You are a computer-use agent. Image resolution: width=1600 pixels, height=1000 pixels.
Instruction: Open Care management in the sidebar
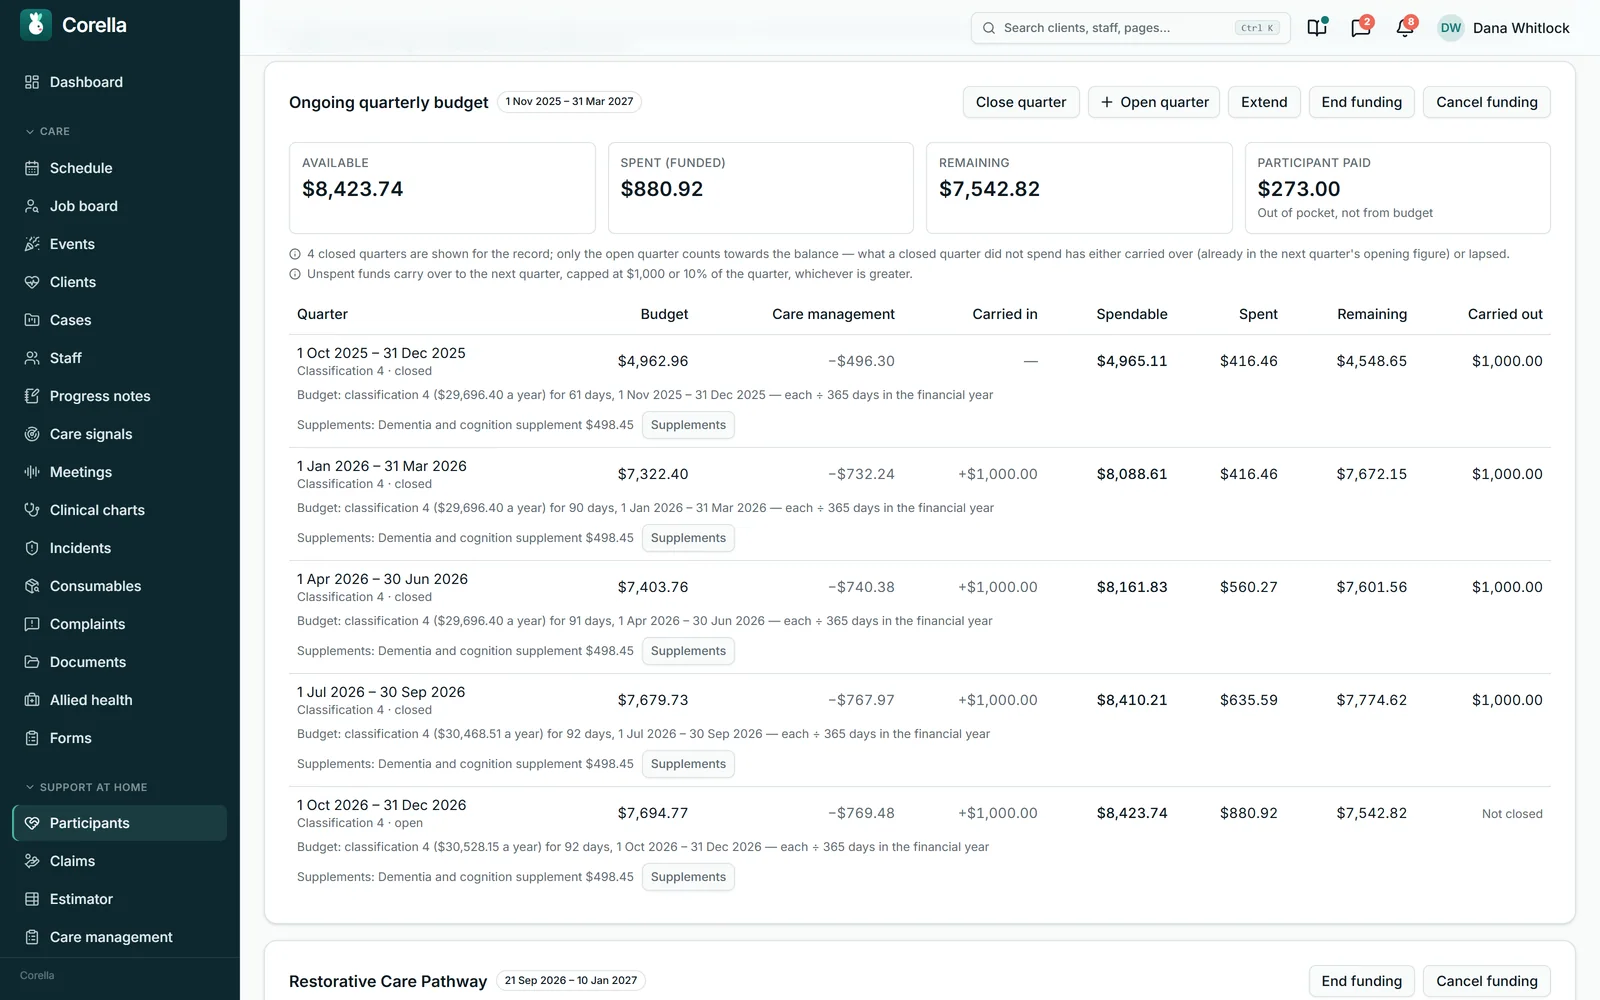click(119, 937)
